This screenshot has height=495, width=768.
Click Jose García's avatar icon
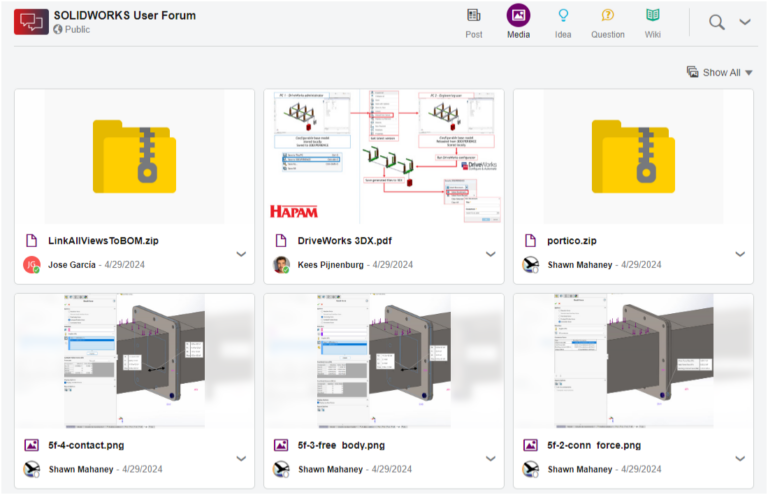pyautogui.click(x=31, y=265)
